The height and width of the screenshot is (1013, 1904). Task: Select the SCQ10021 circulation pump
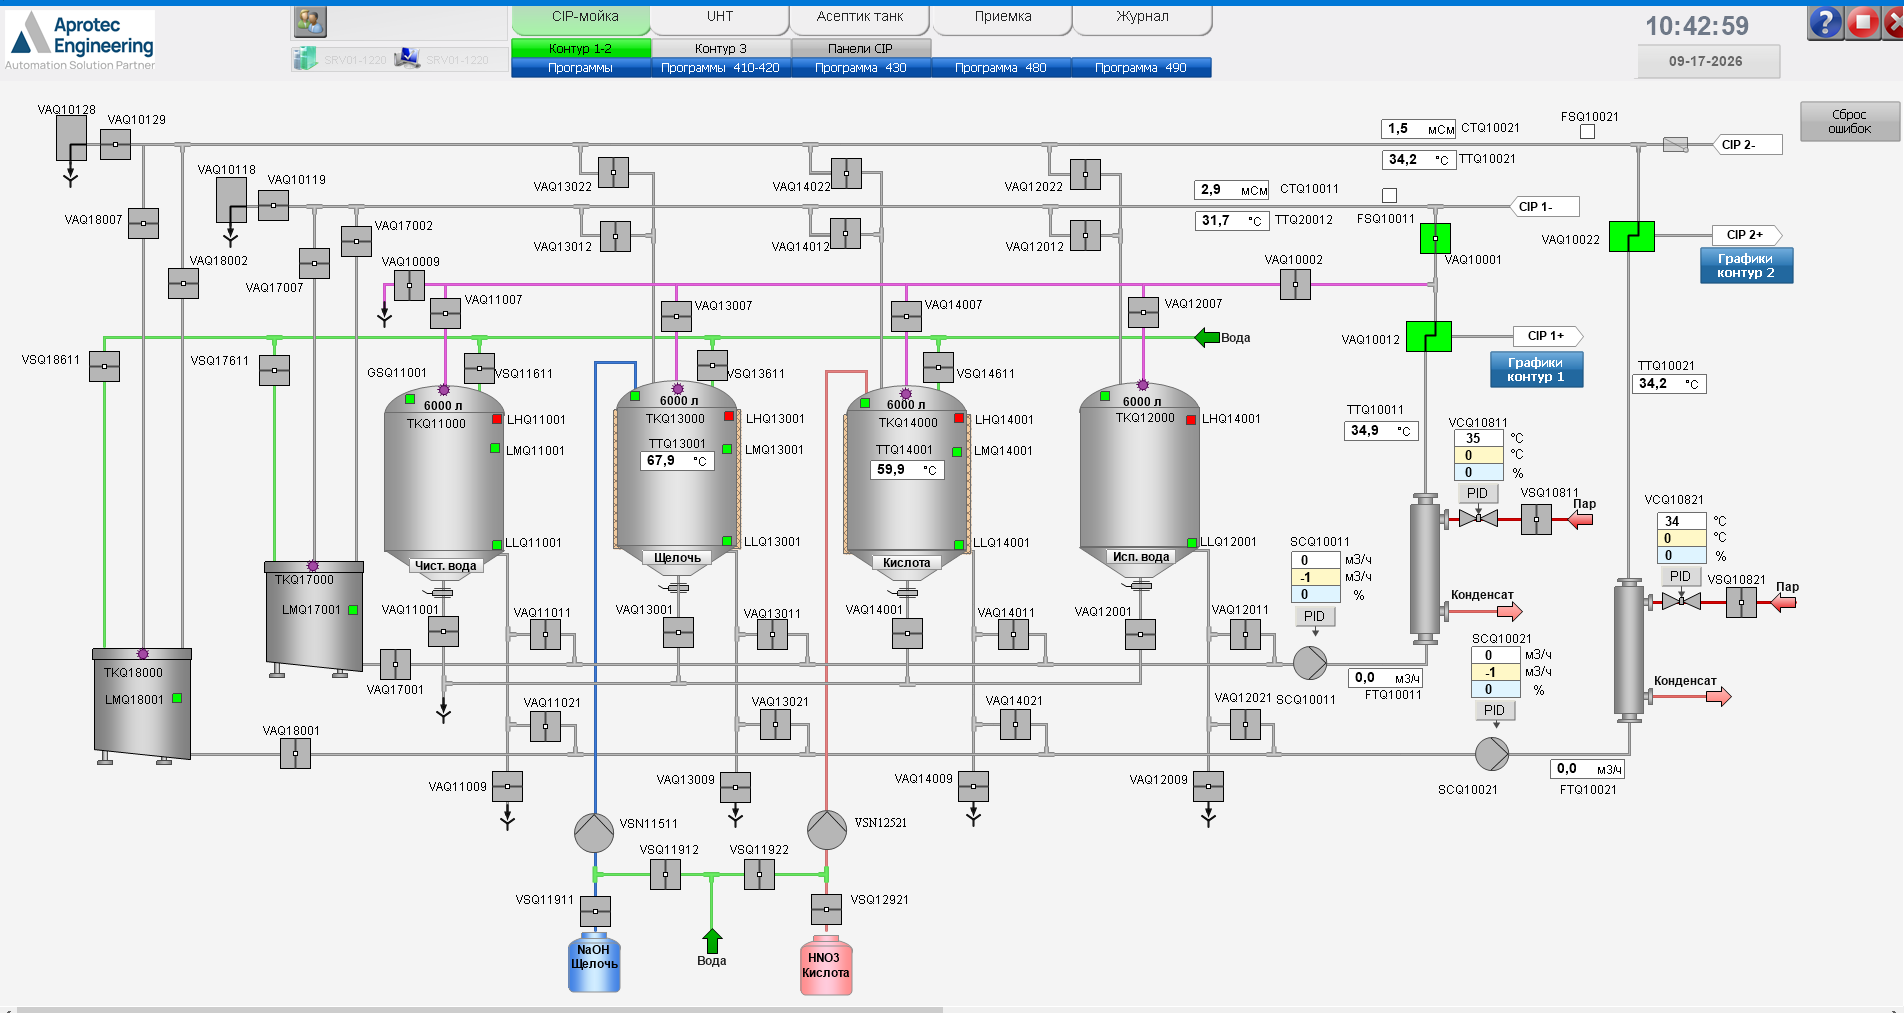point(1492,754)
